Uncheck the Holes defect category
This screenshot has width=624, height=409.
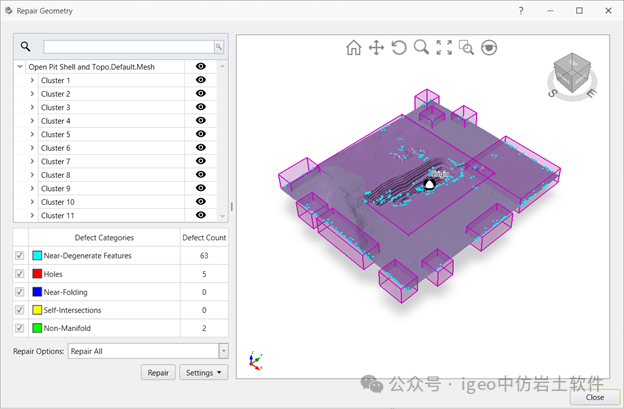pyautogui.click(x=20, y=274)
